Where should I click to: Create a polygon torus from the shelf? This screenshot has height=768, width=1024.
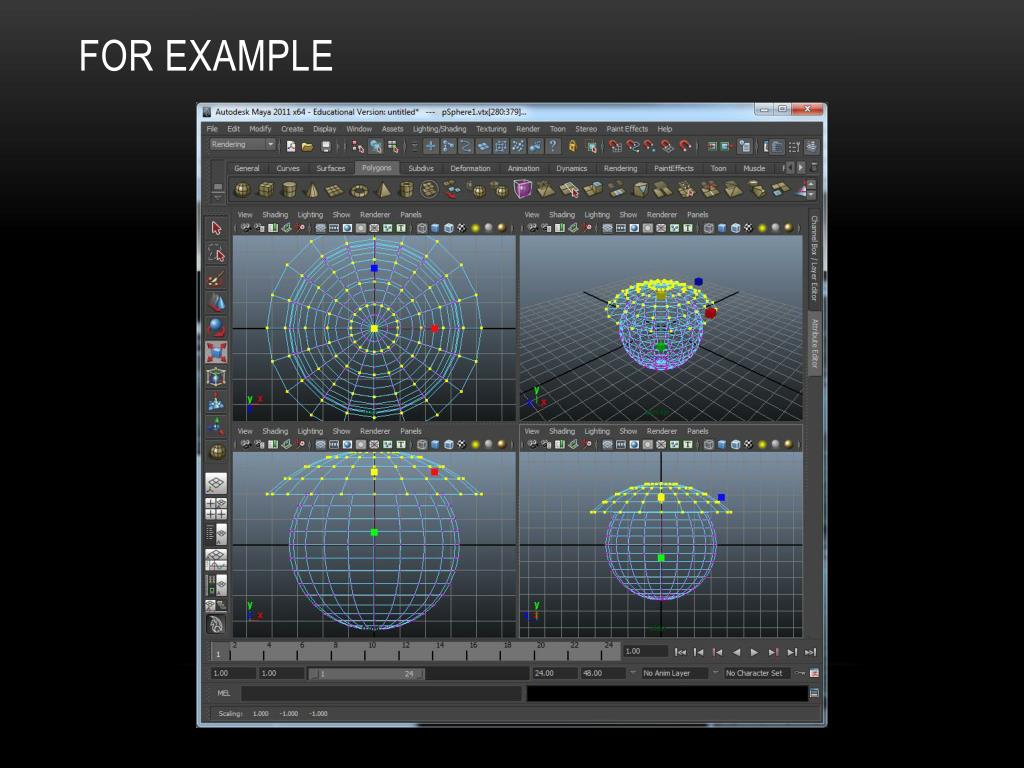pyautogui.click(x=359, y=190)
